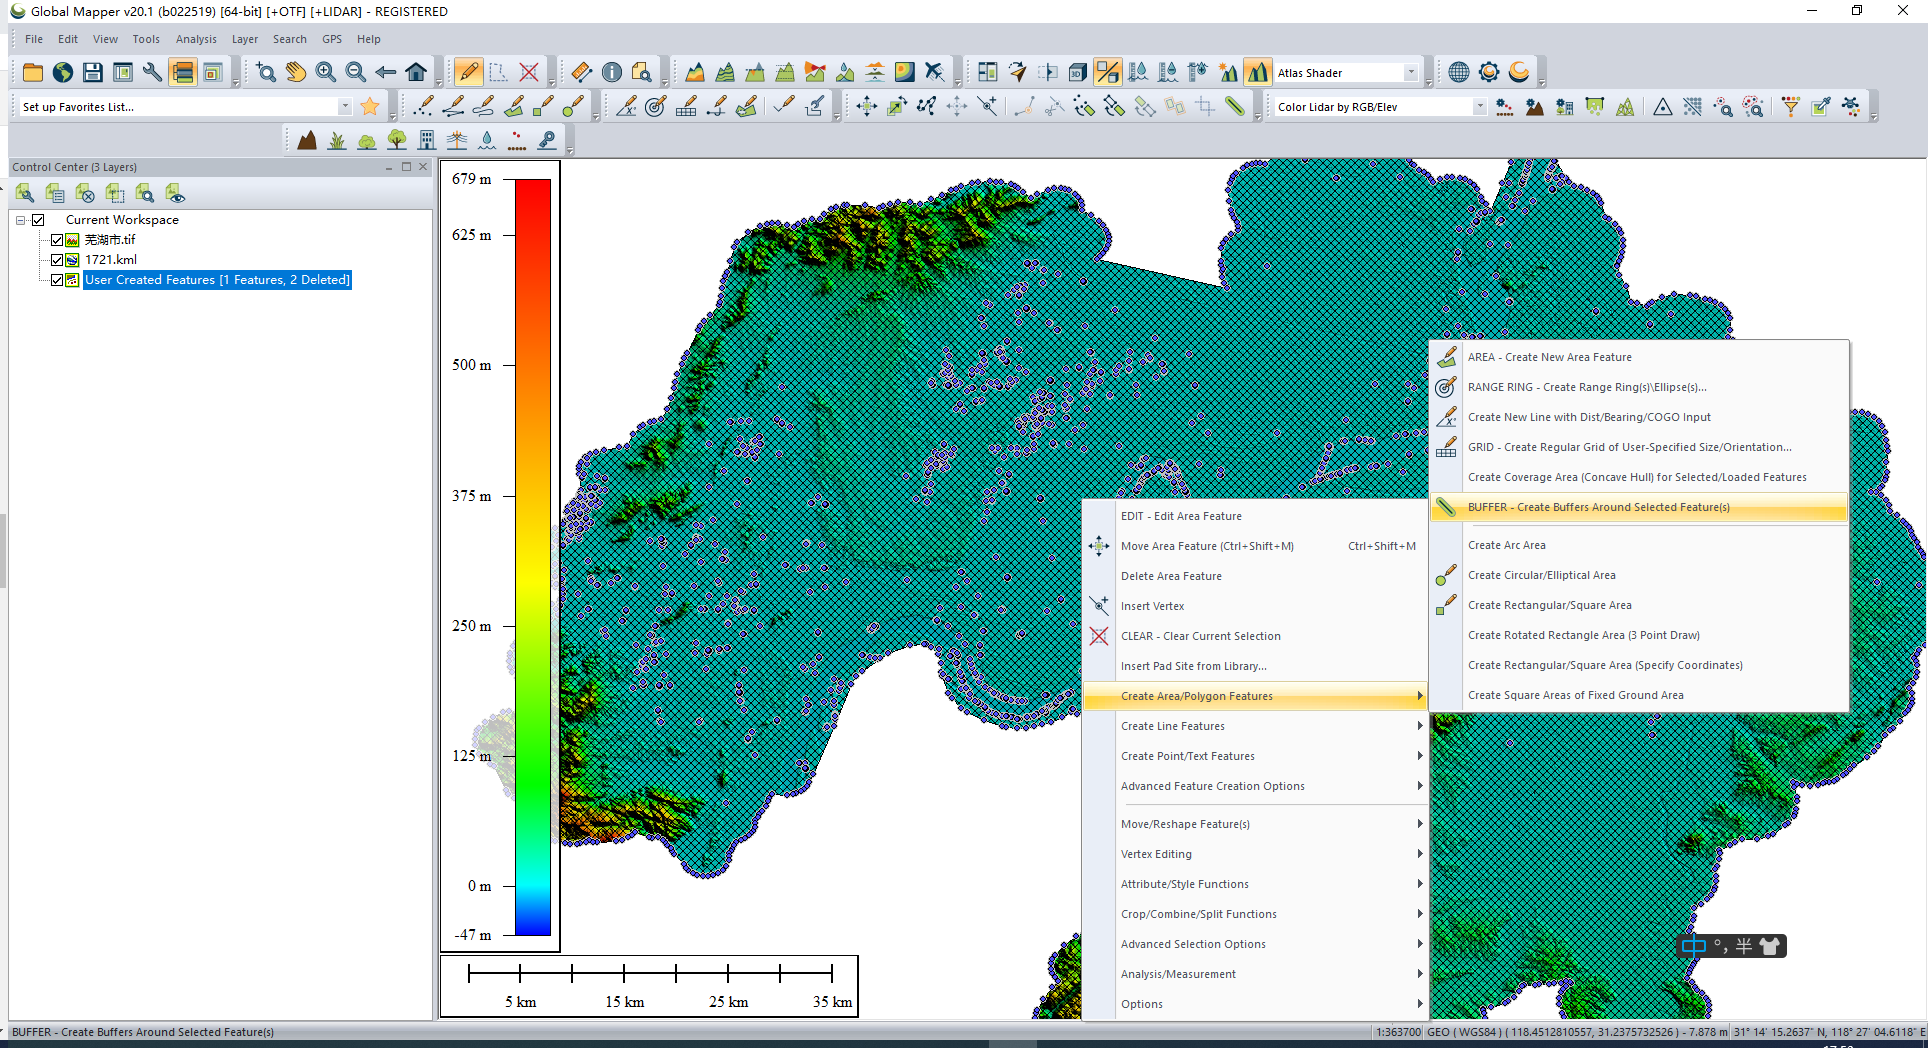The height and width of the screenshot is (1048, 1928).
Task: Click Delete Area Feature in context menu
Action: point(1171,576)
